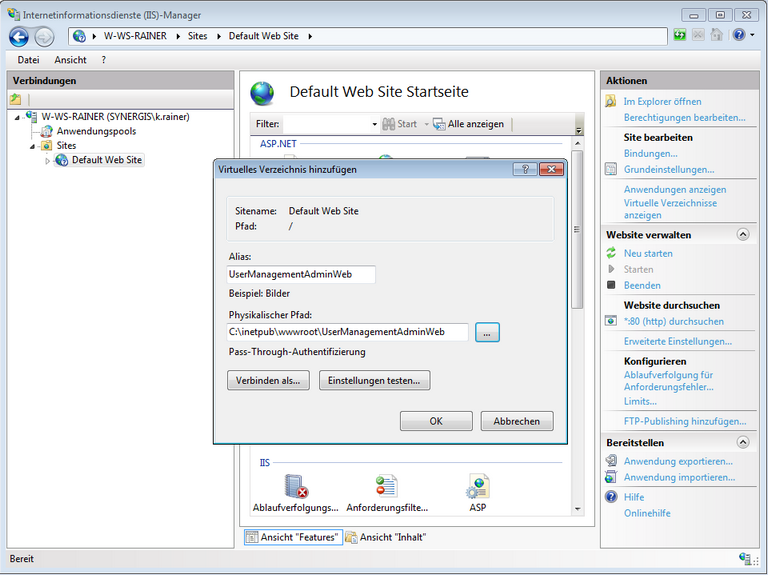The height and width of the screenshot is (575, 768).
Task: Click the back navigation arrow button
Action: click(19, 36)
